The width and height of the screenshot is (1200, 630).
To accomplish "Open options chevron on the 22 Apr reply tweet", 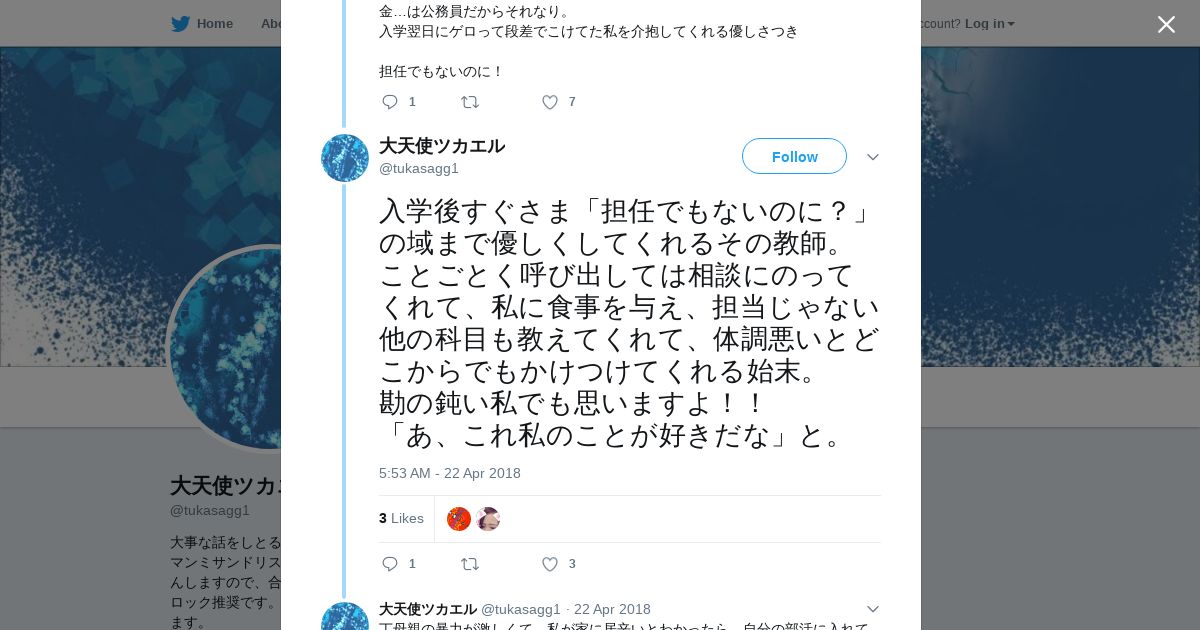I will 872,609.
